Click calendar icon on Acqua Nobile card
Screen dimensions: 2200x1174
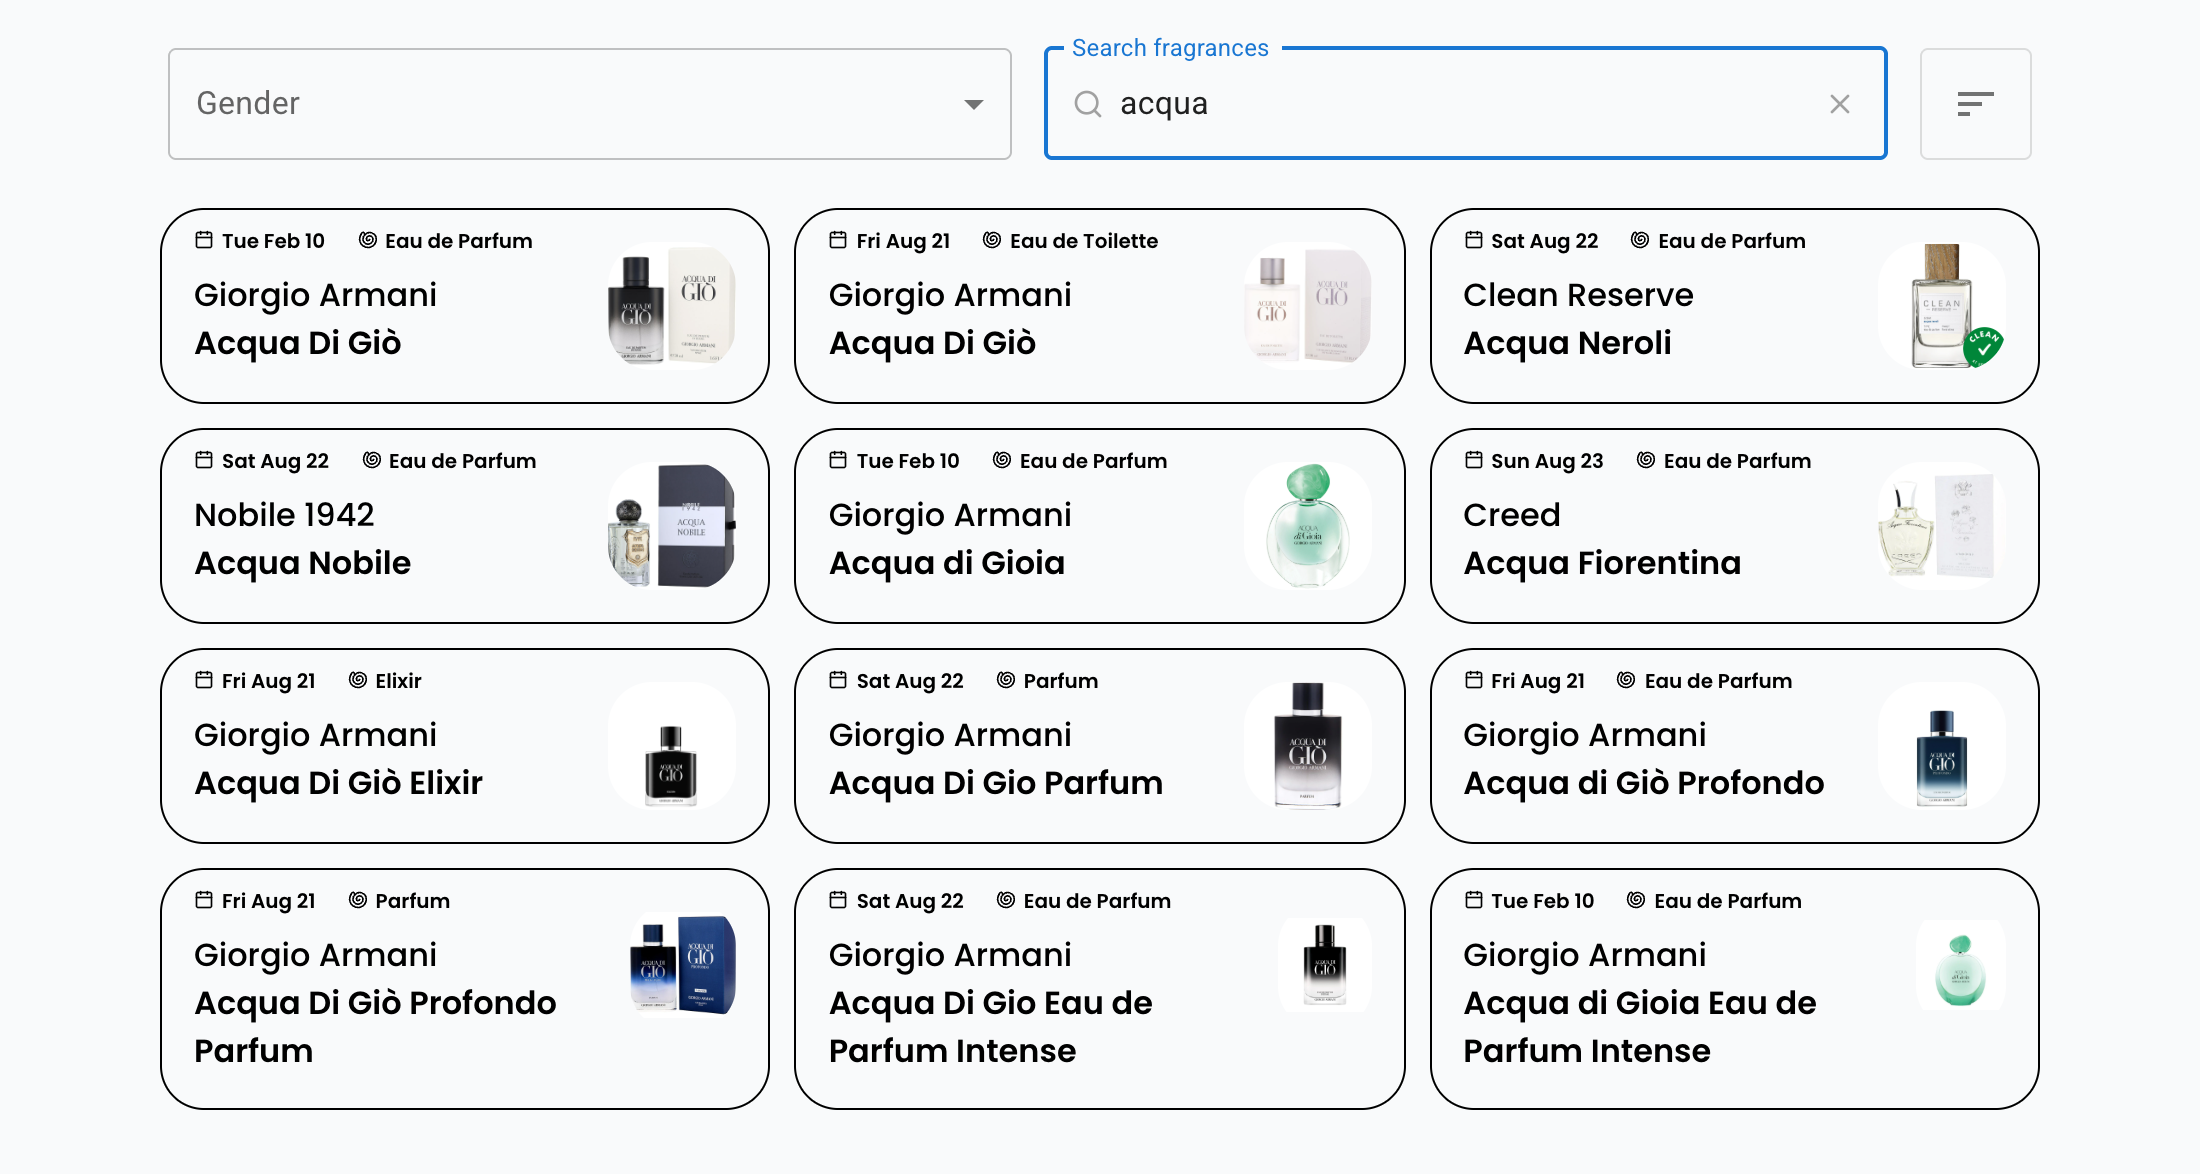[x=204, y=460]
